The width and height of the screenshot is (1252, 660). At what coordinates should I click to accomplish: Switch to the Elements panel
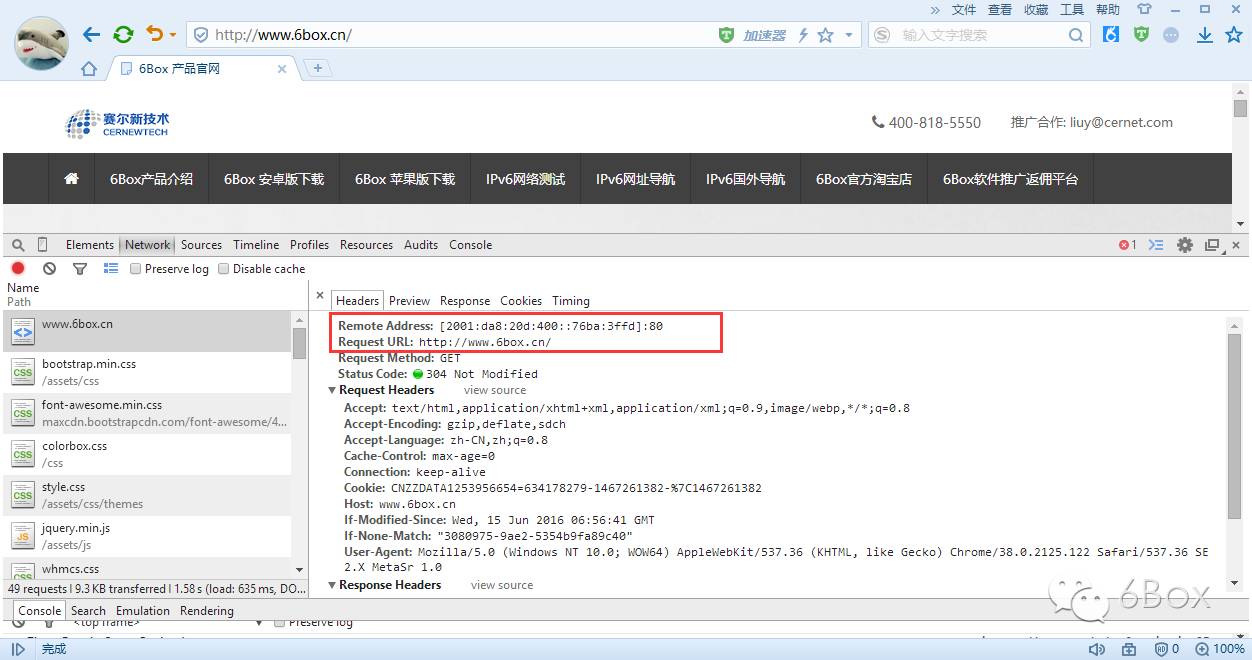coord(90,245)
